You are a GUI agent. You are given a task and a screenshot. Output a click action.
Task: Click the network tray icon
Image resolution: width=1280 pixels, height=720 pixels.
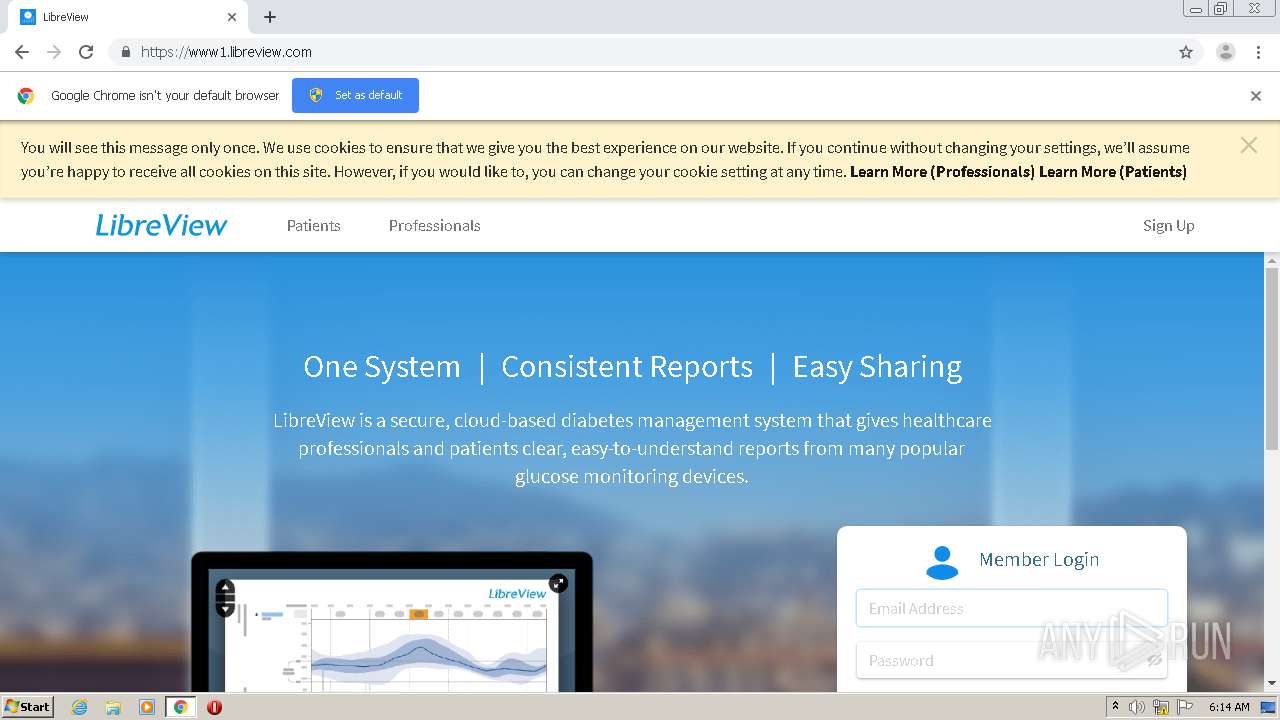tap(1161, 707)
